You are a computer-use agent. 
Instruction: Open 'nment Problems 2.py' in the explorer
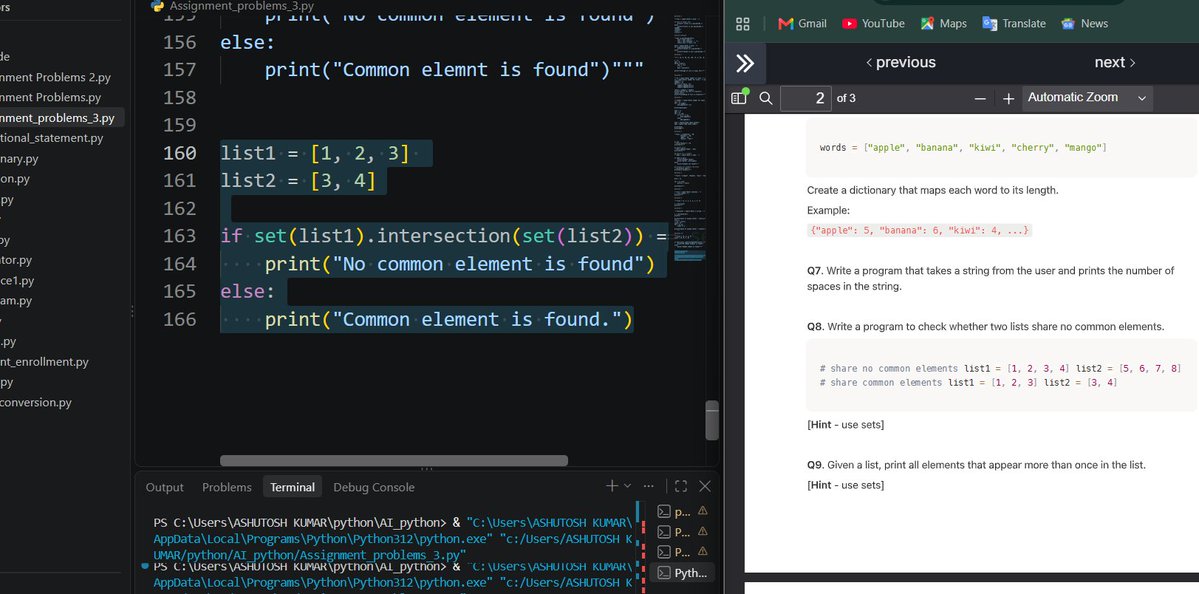click(56, 77)
